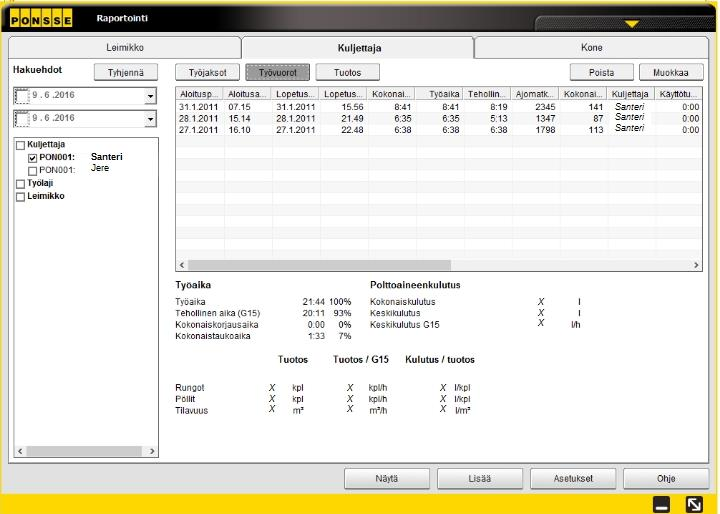Viewport: 720px width, 514px height.
Task: Click the distance value 1798
Action: click(545, 130)
